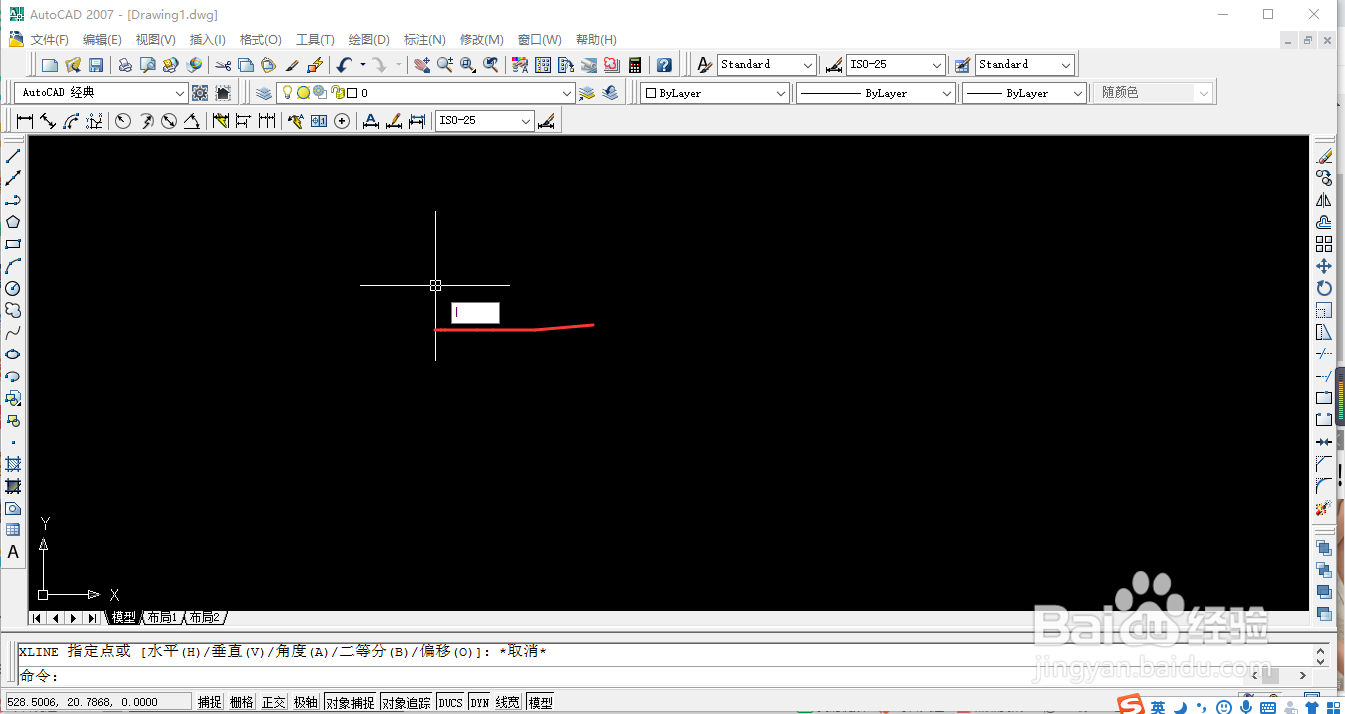1345x714 pixels.
Task: Toggle 对象追踪 object snap tracking
Action: pos(407,702)
